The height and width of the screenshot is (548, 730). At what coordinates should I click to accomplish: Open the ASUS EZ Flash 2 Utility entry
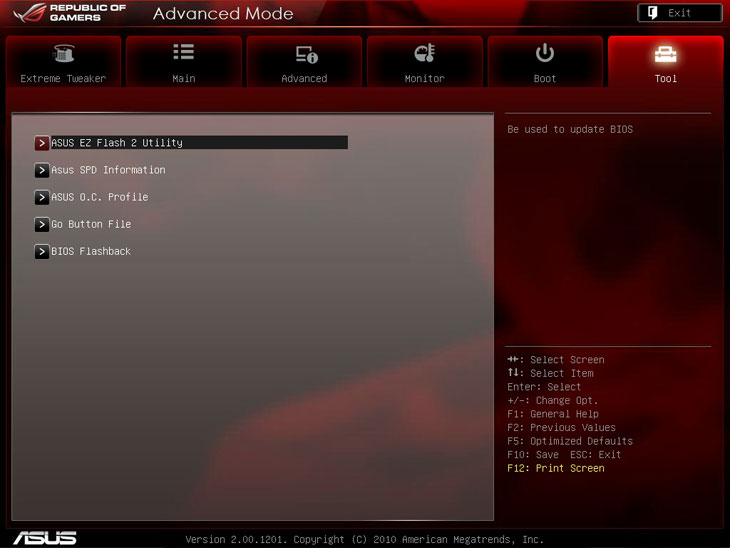117,143
